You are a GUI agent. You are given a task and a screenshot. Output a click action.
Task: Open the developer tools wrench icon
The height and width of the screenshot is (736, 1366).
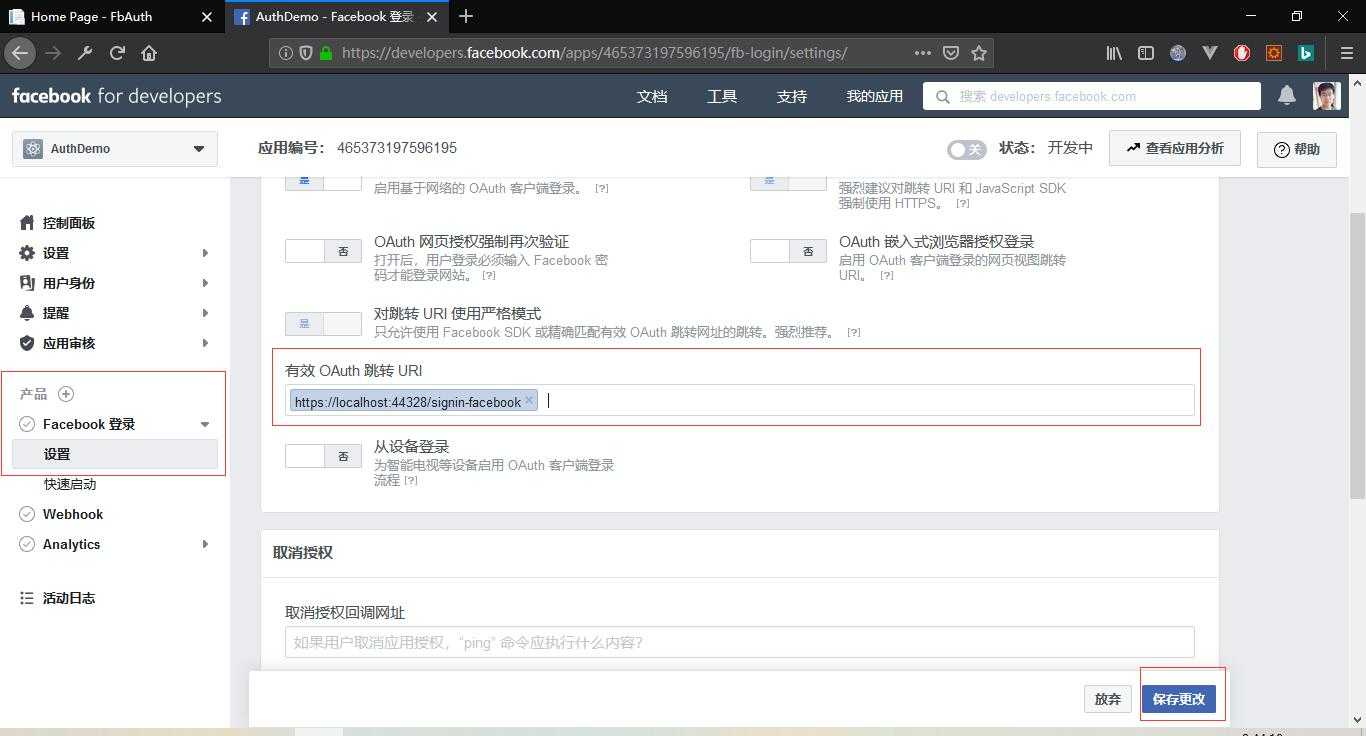(x=85, y=53)
